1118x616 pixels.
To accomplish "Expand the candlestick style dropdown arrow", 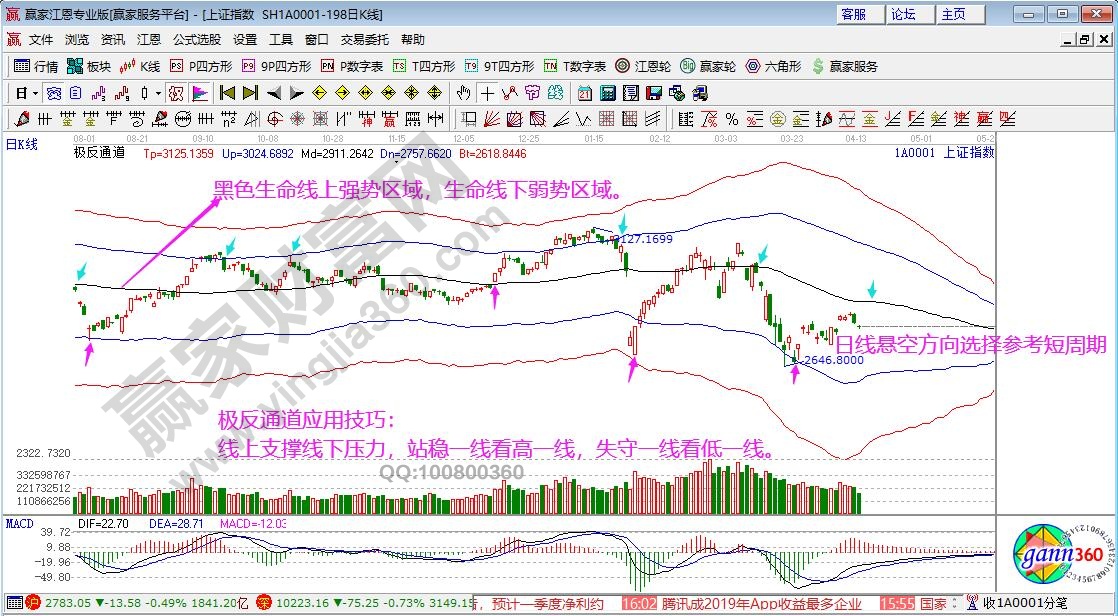I will (x=159, y=93).
